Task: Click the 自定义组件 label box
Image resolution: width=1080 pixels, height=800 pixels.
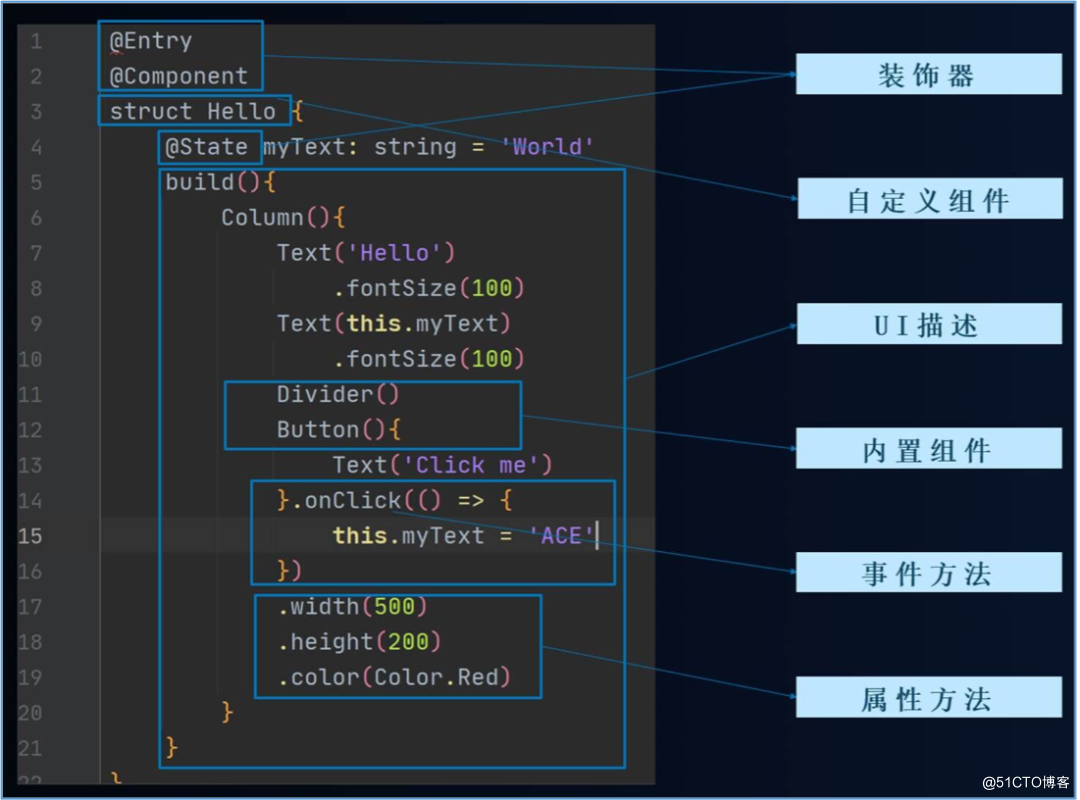Action: pos(929,199)
